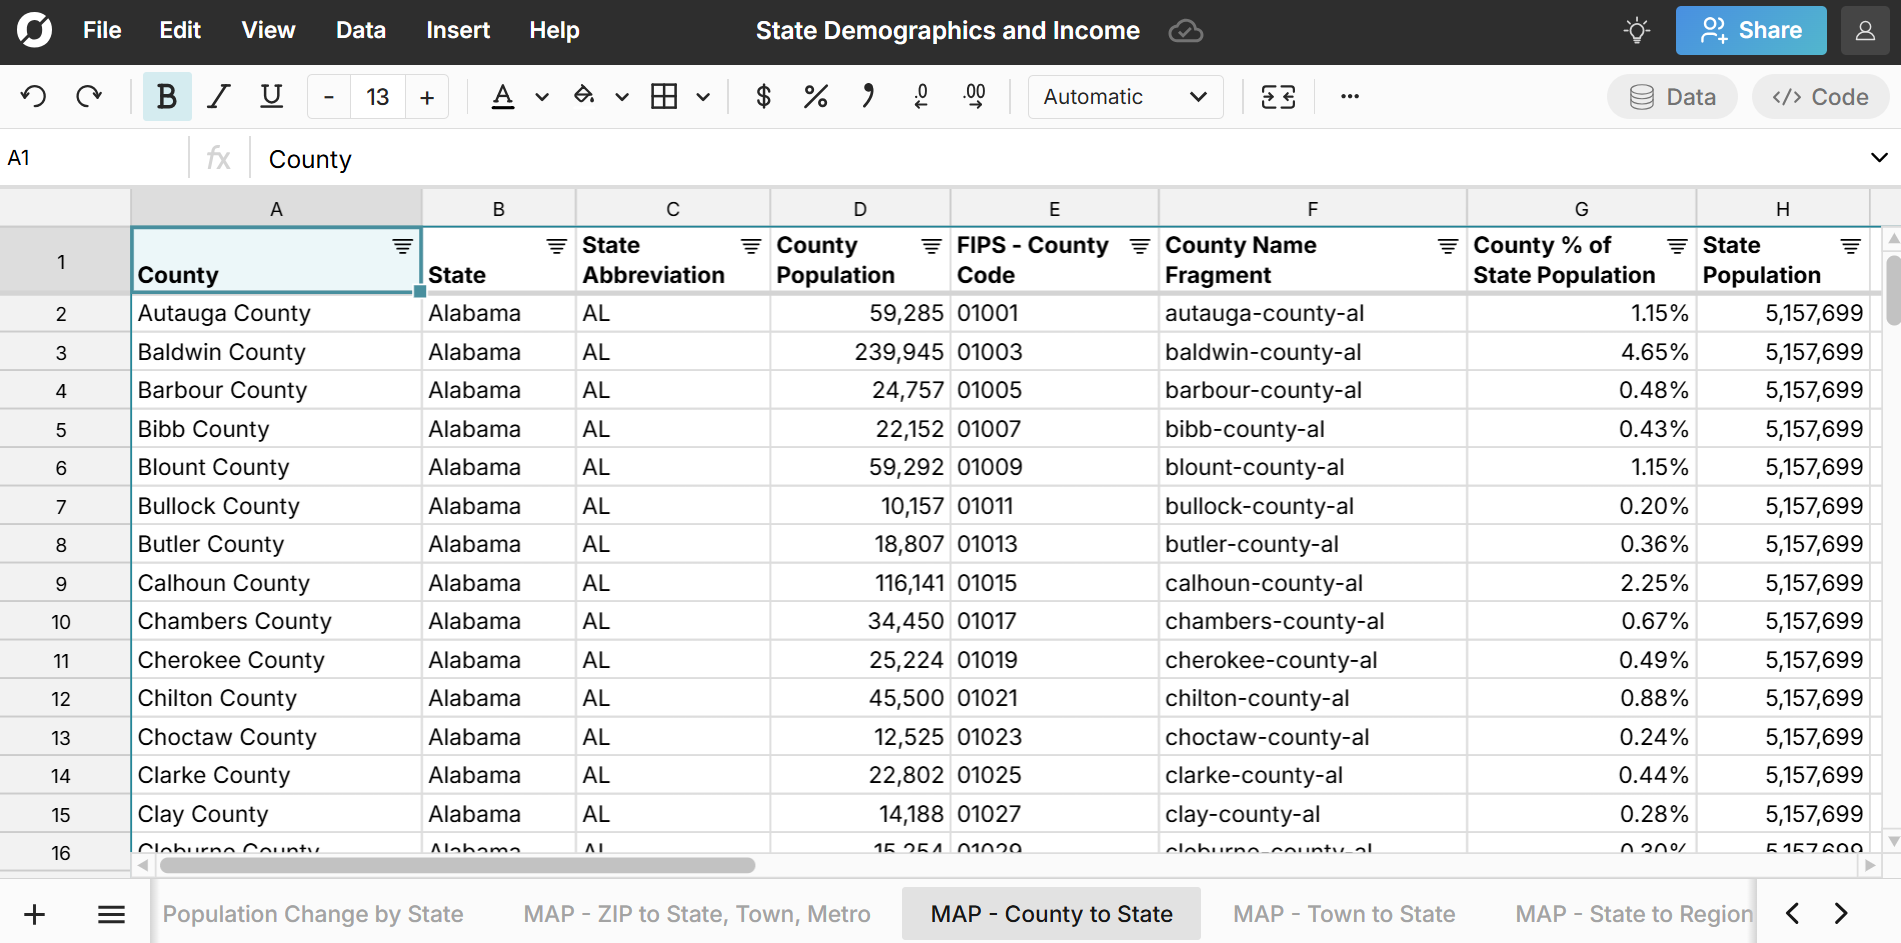
Task: Click the increase decimal places icon
Action: [974, 97]
